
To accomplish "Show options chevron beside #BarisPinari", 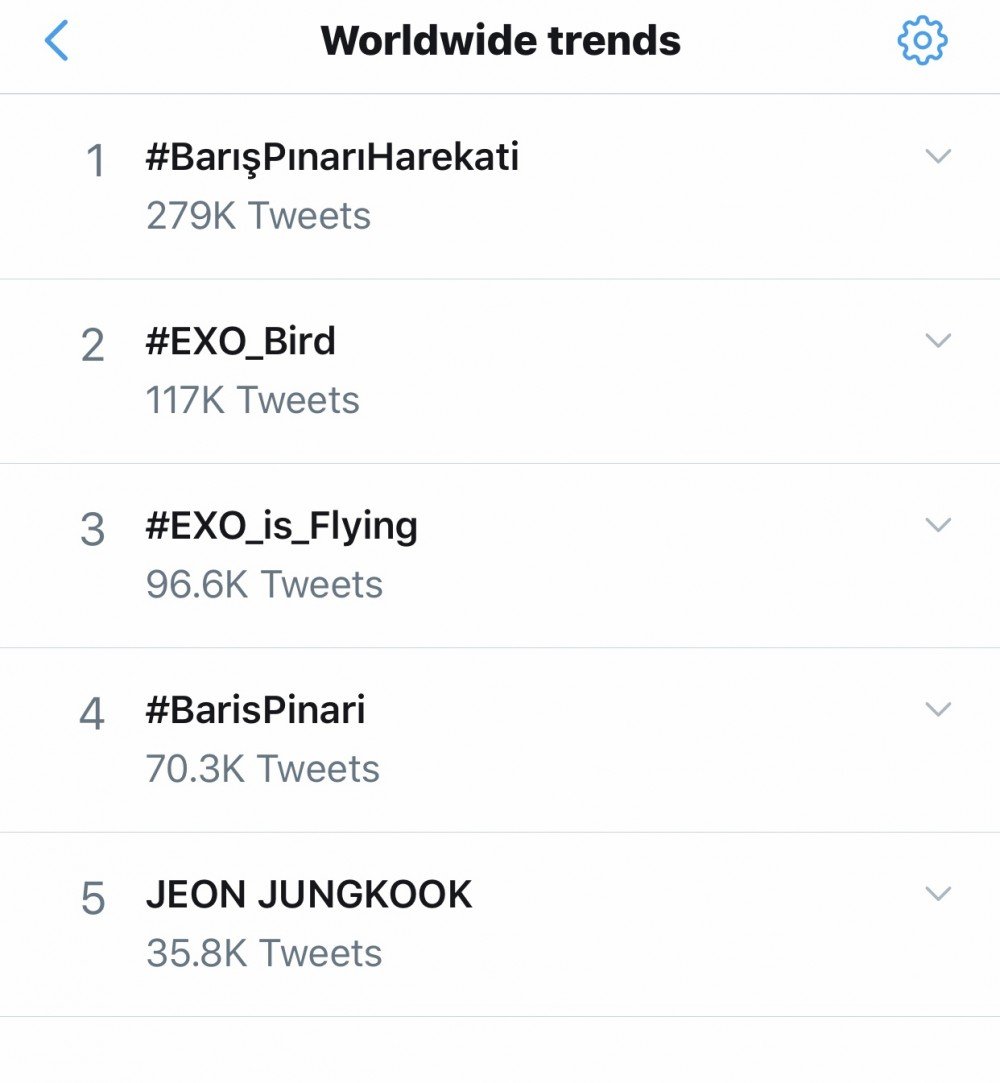I will 938,709.
